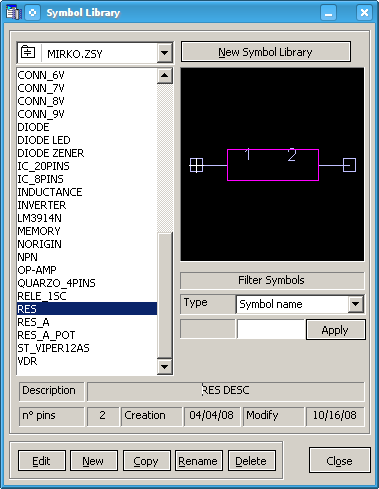This screenshot has height=489, width=379.
Task: Click the Rename button
Action: pyautogui.click(x=198, y=461)
